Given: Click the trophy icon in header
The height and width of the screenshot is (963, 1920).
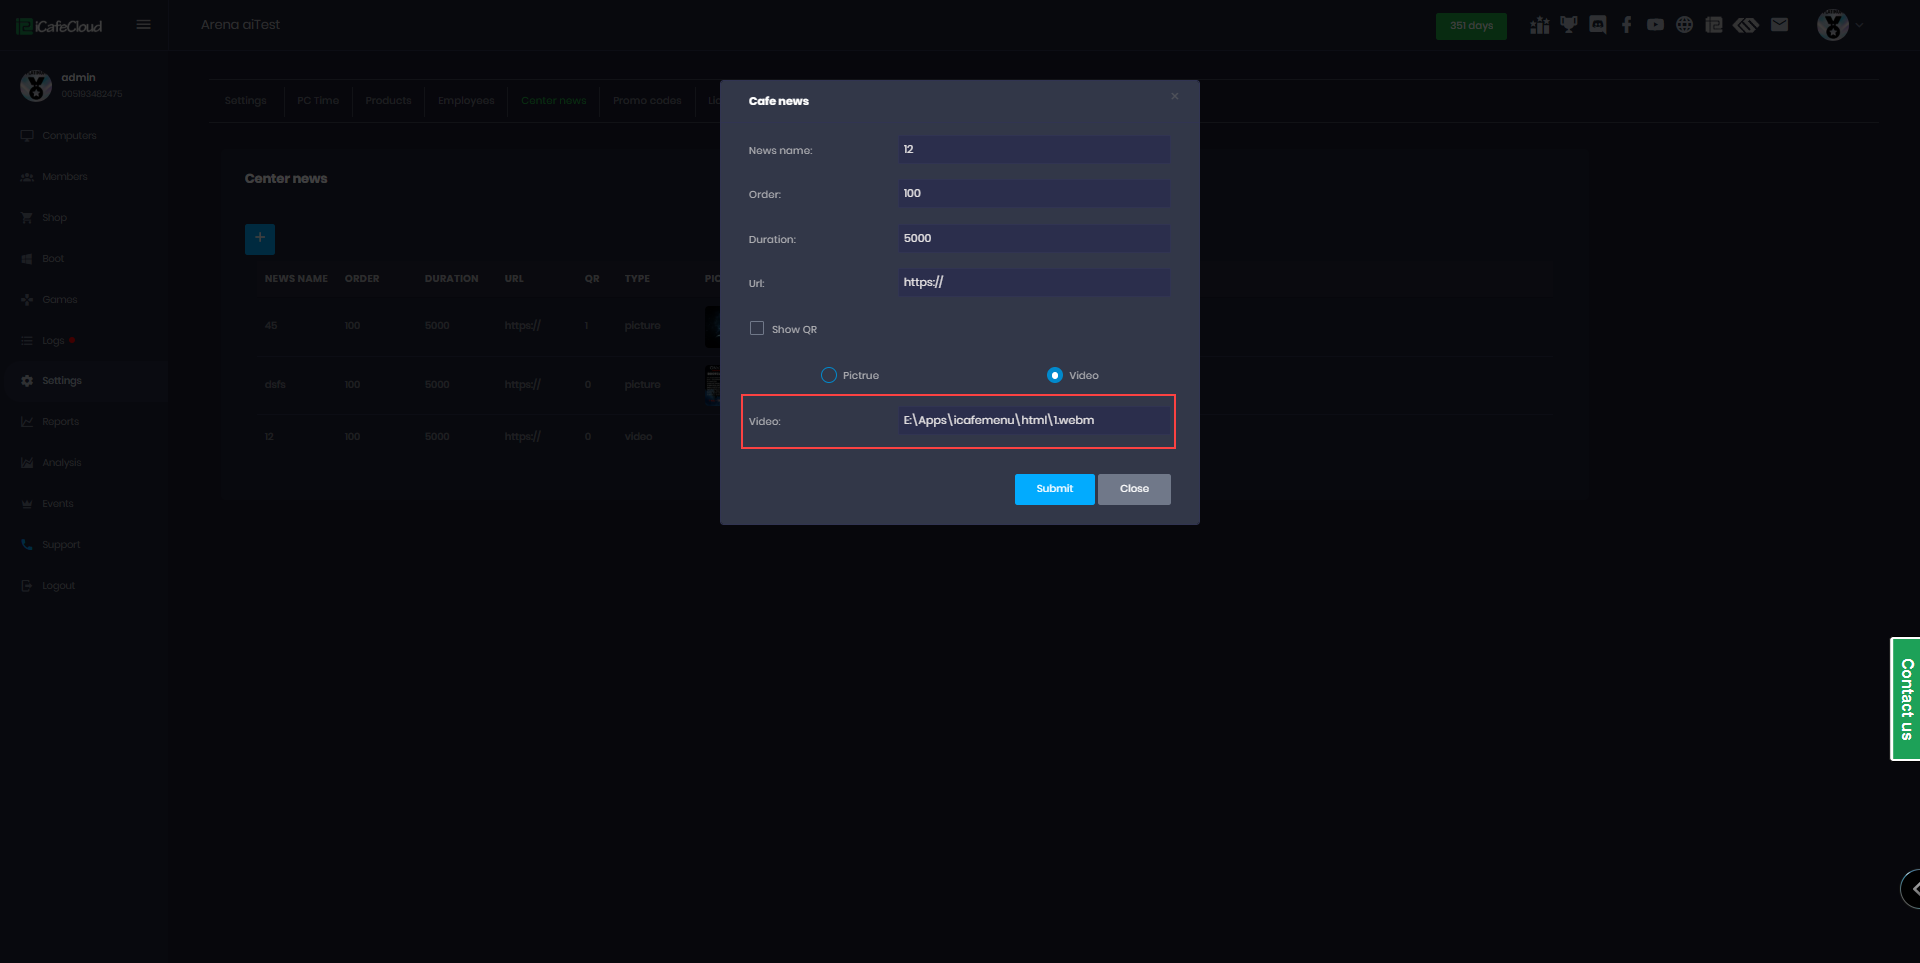Looking at the screenshot, I should (1569, 25).
